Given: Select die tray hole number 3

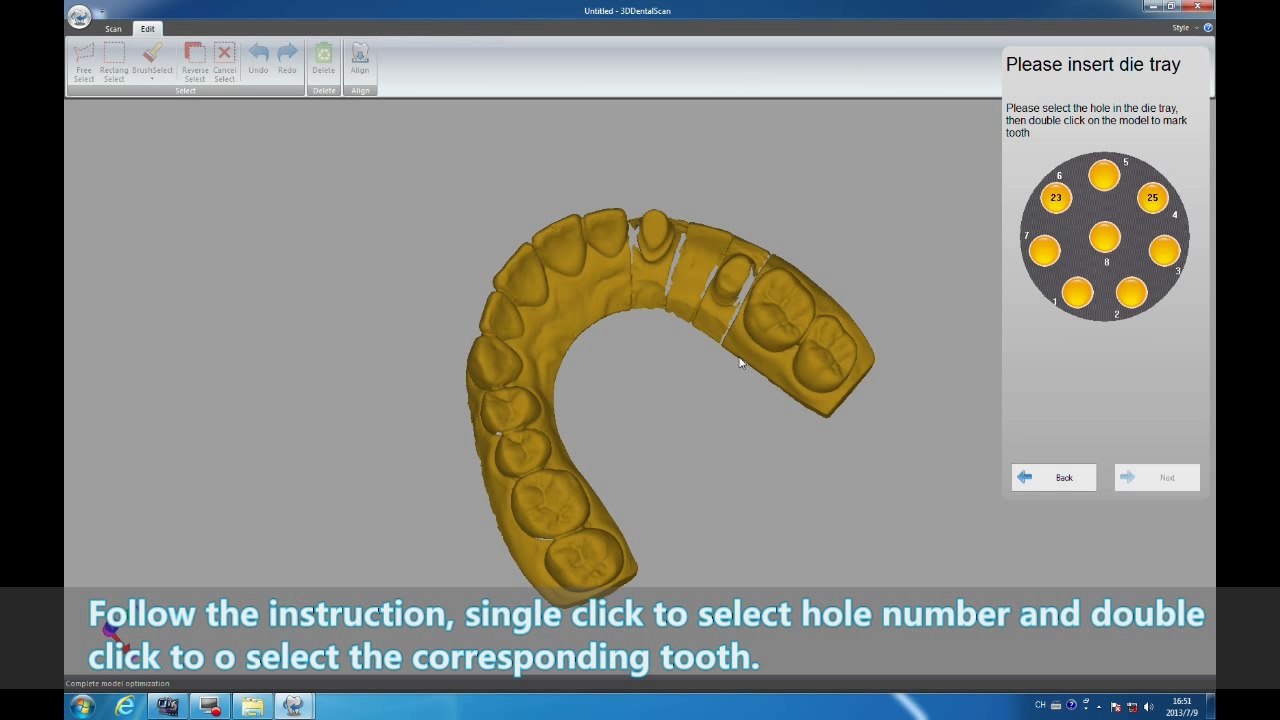Looking at the screenshot, I should click(x=1164, y=251).
